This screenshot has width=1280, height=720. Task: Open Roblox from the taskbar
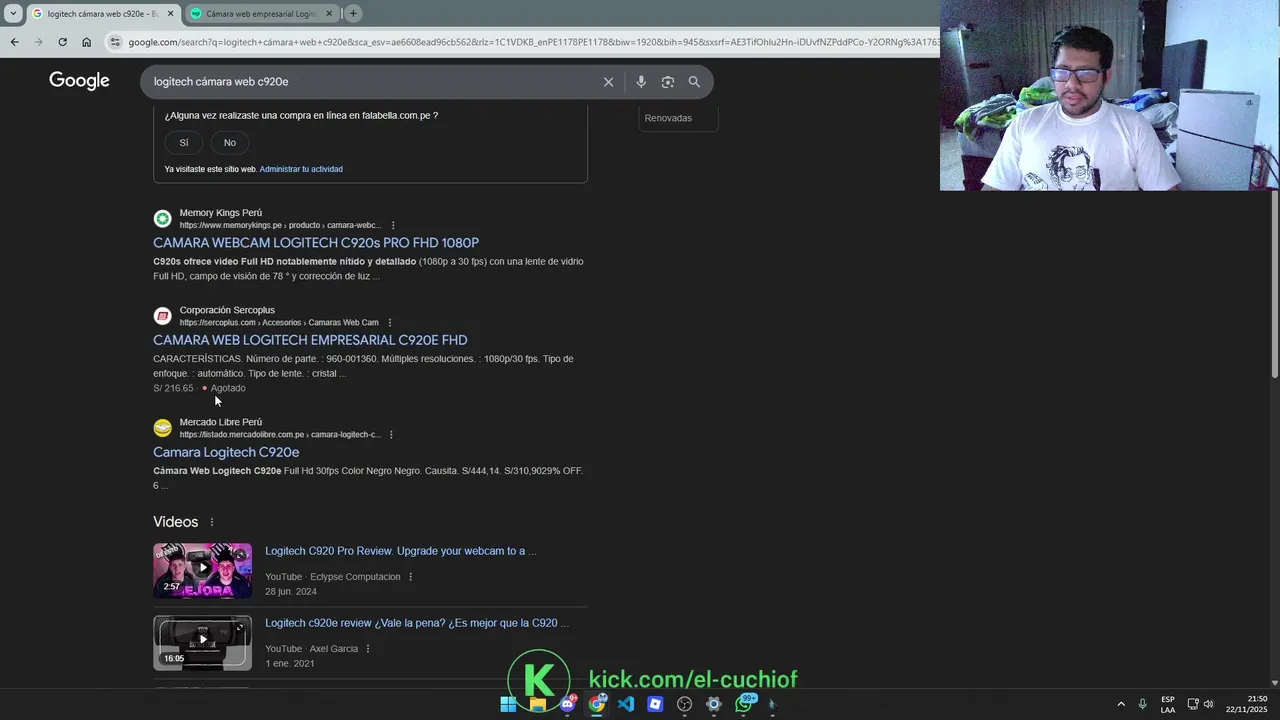point(655,704)
